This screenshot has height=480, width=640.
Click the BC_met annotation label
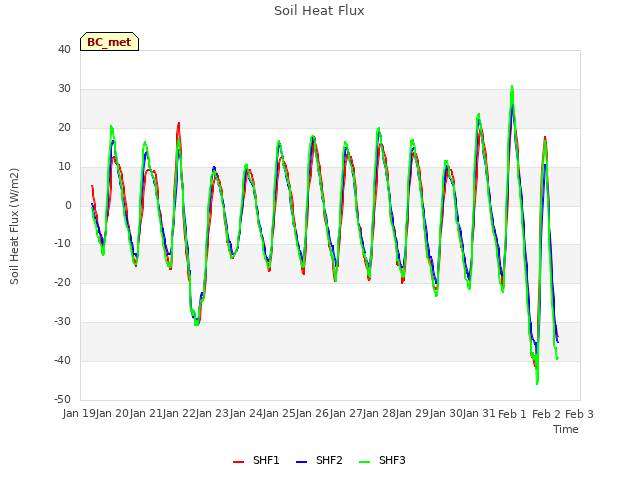click(109, 42)
